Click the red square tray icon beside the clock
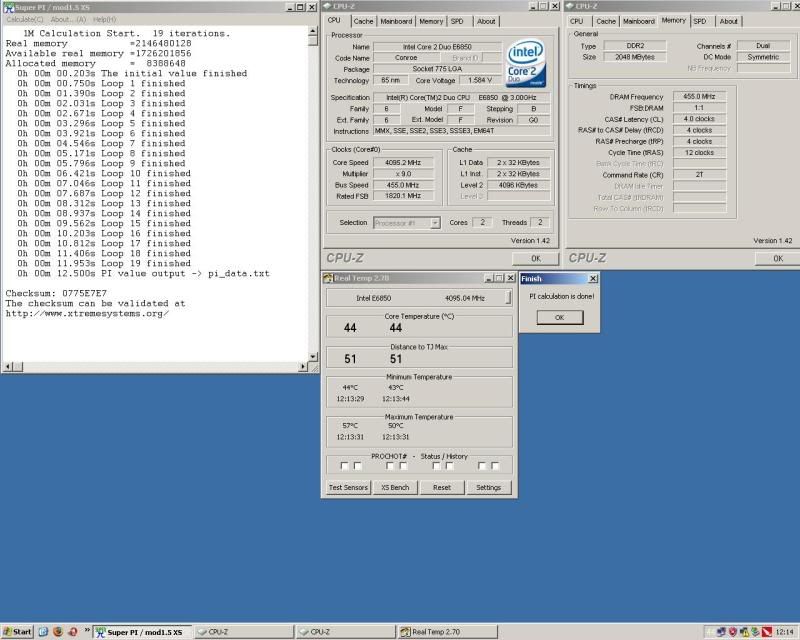The height and width of the screenshot is (640, 800). 767,632
